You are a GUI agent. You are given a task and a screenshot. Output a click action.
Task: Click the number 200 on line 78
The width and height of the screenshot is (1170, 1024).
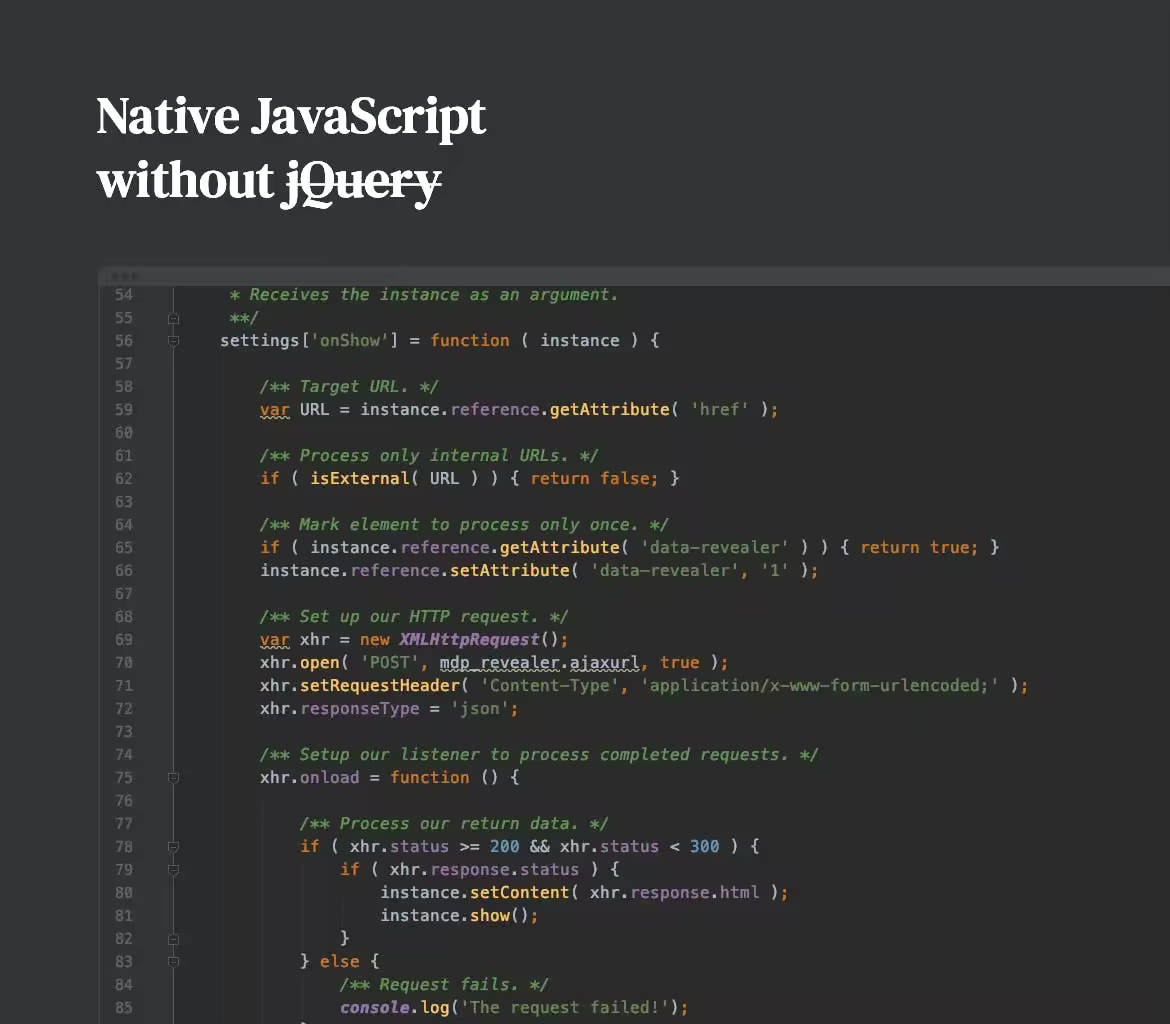[x=504, y=846]
